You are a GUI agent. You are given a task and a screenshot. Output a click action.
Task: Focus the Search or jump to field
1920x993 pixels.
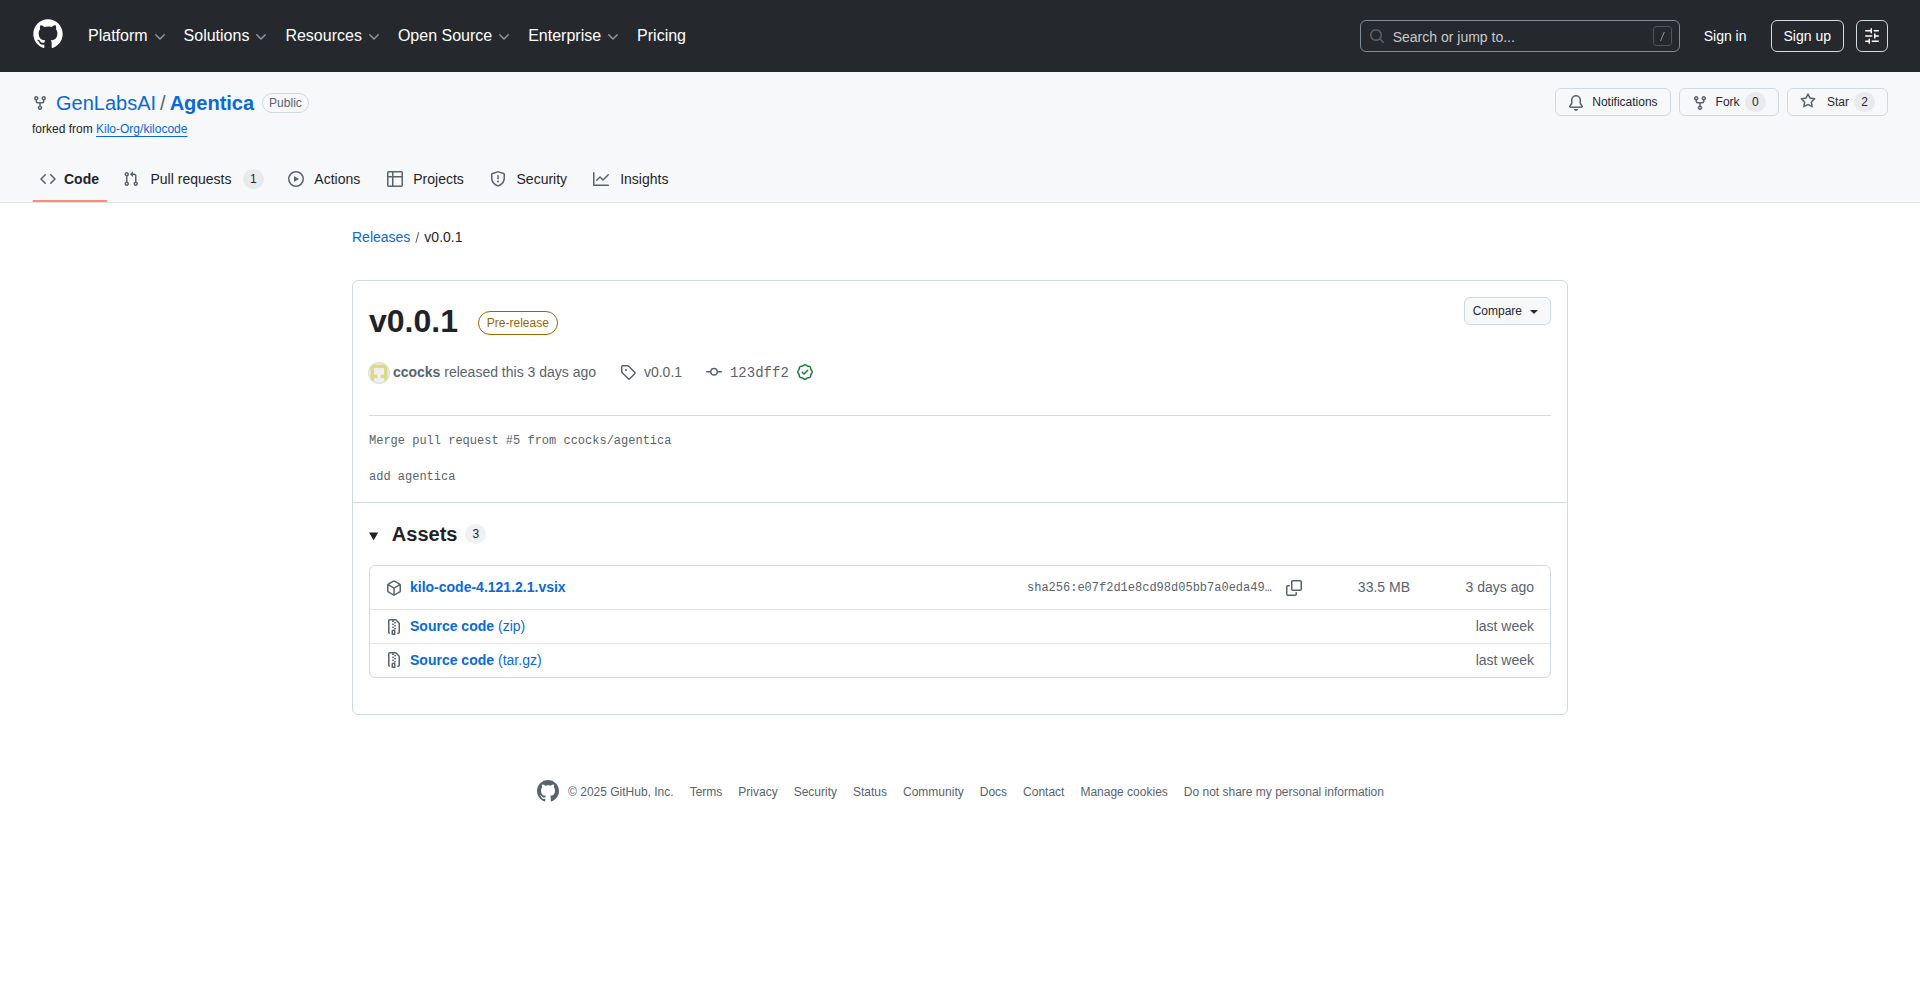(x=1518, y=36)
